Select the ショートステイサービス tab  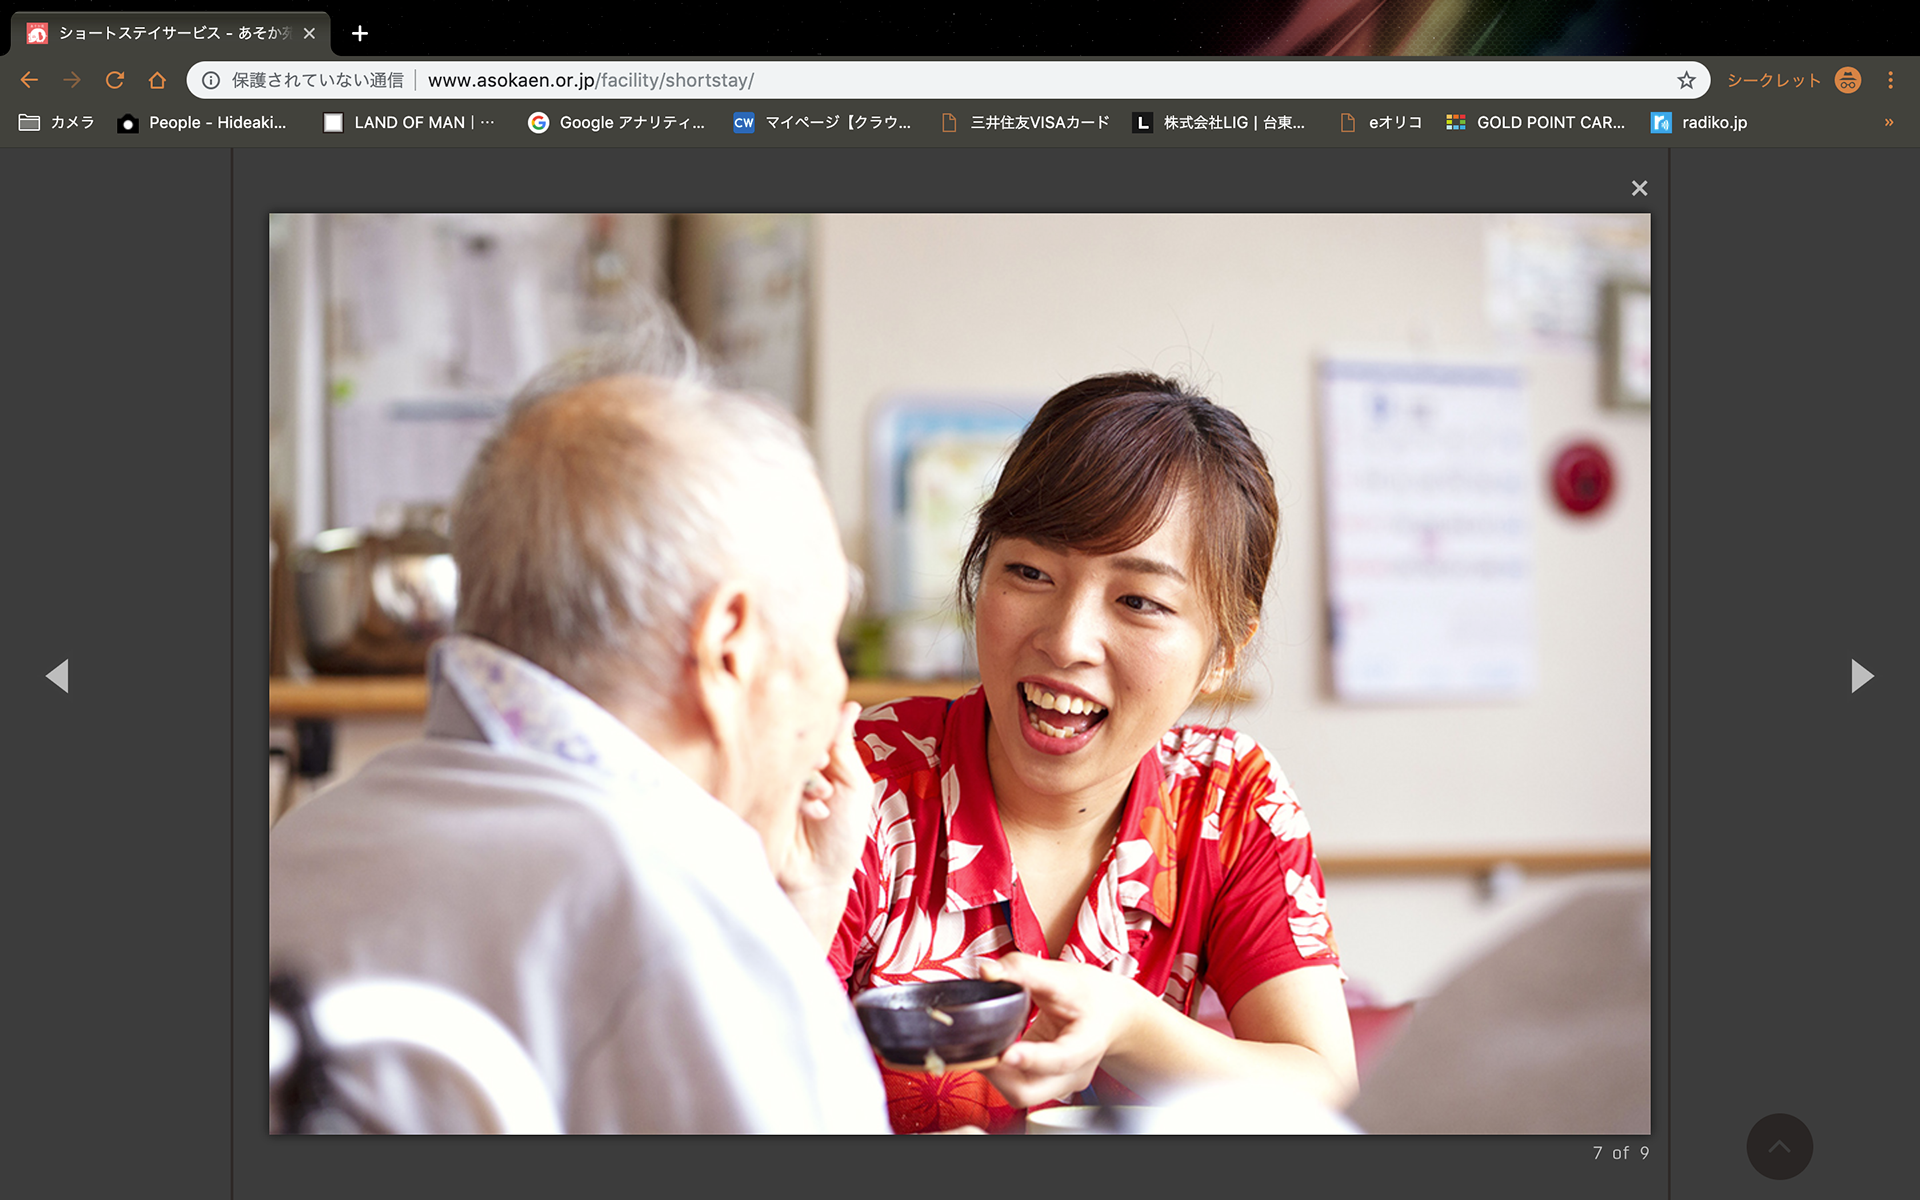165,33
